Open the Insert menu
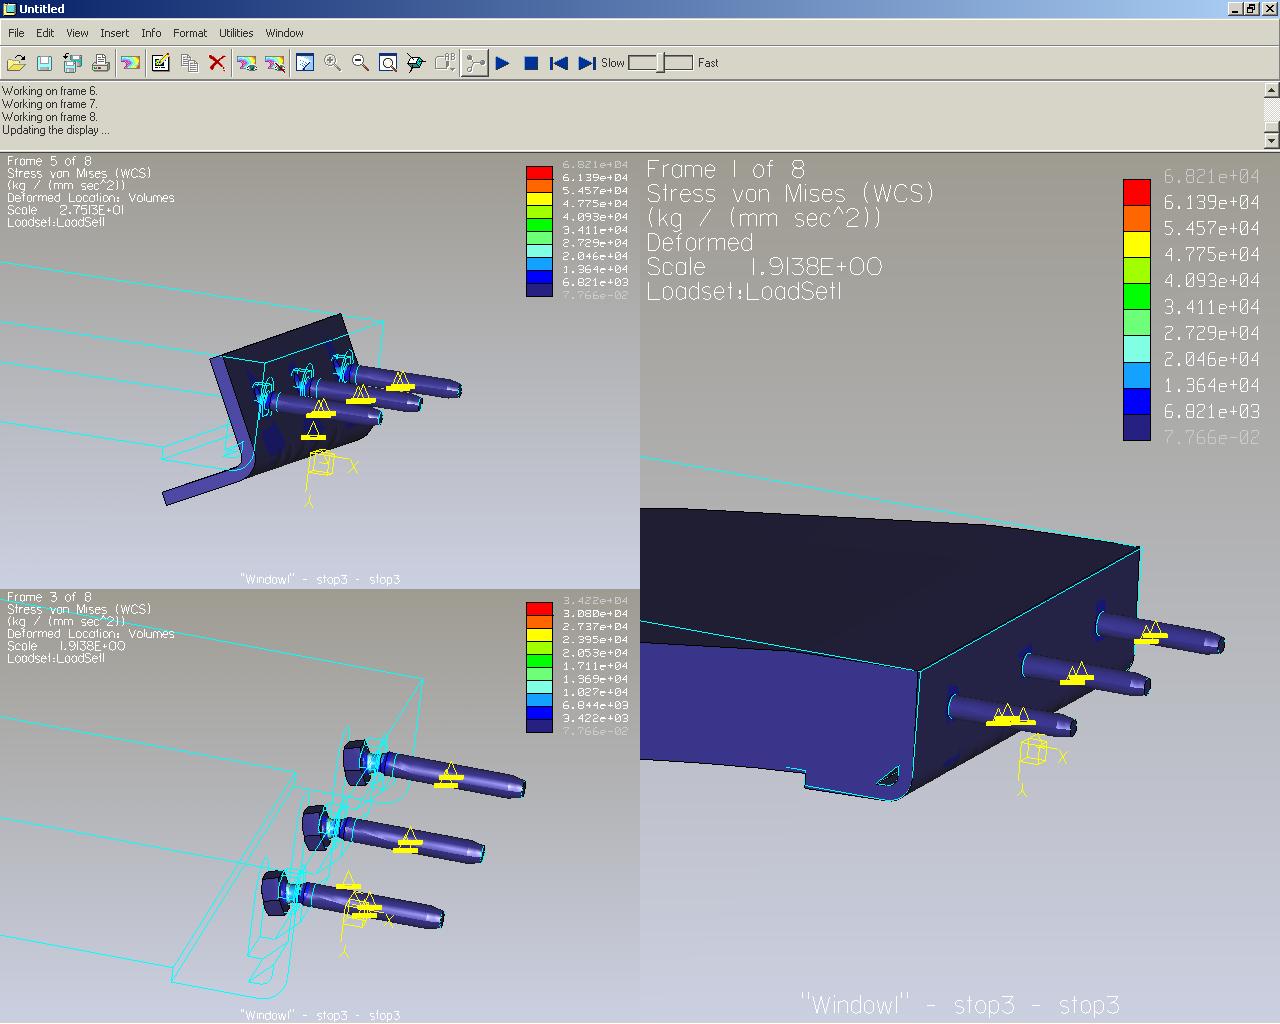Viewport: 1280px width, 1024px height. point(114,33)
